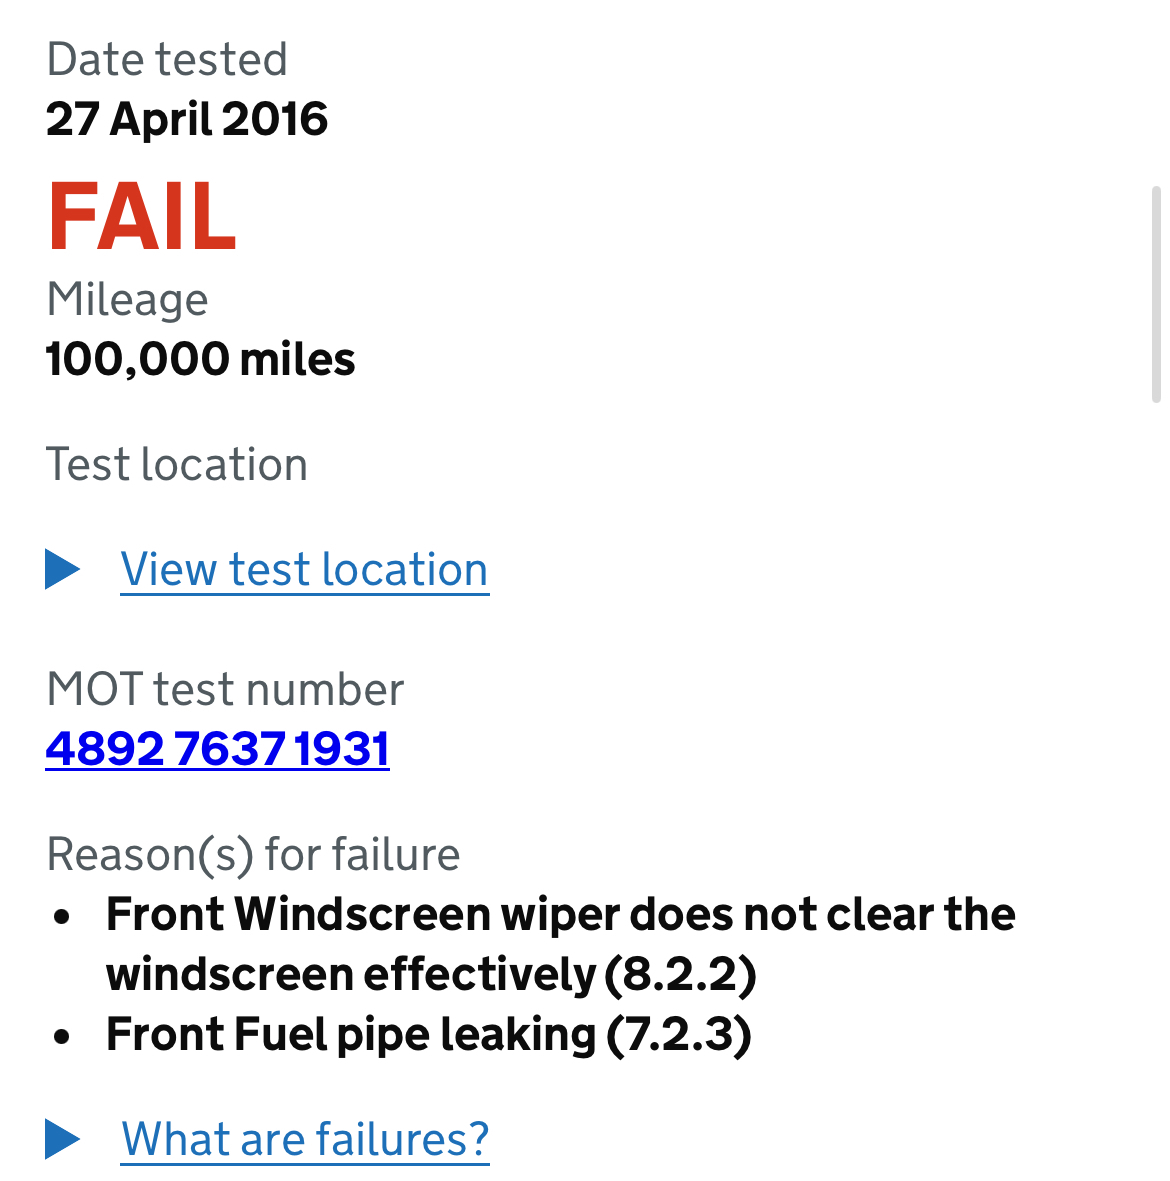Click the Mileage label
Viewport: 1170px width, 1181px height.
tap(127, 300)
